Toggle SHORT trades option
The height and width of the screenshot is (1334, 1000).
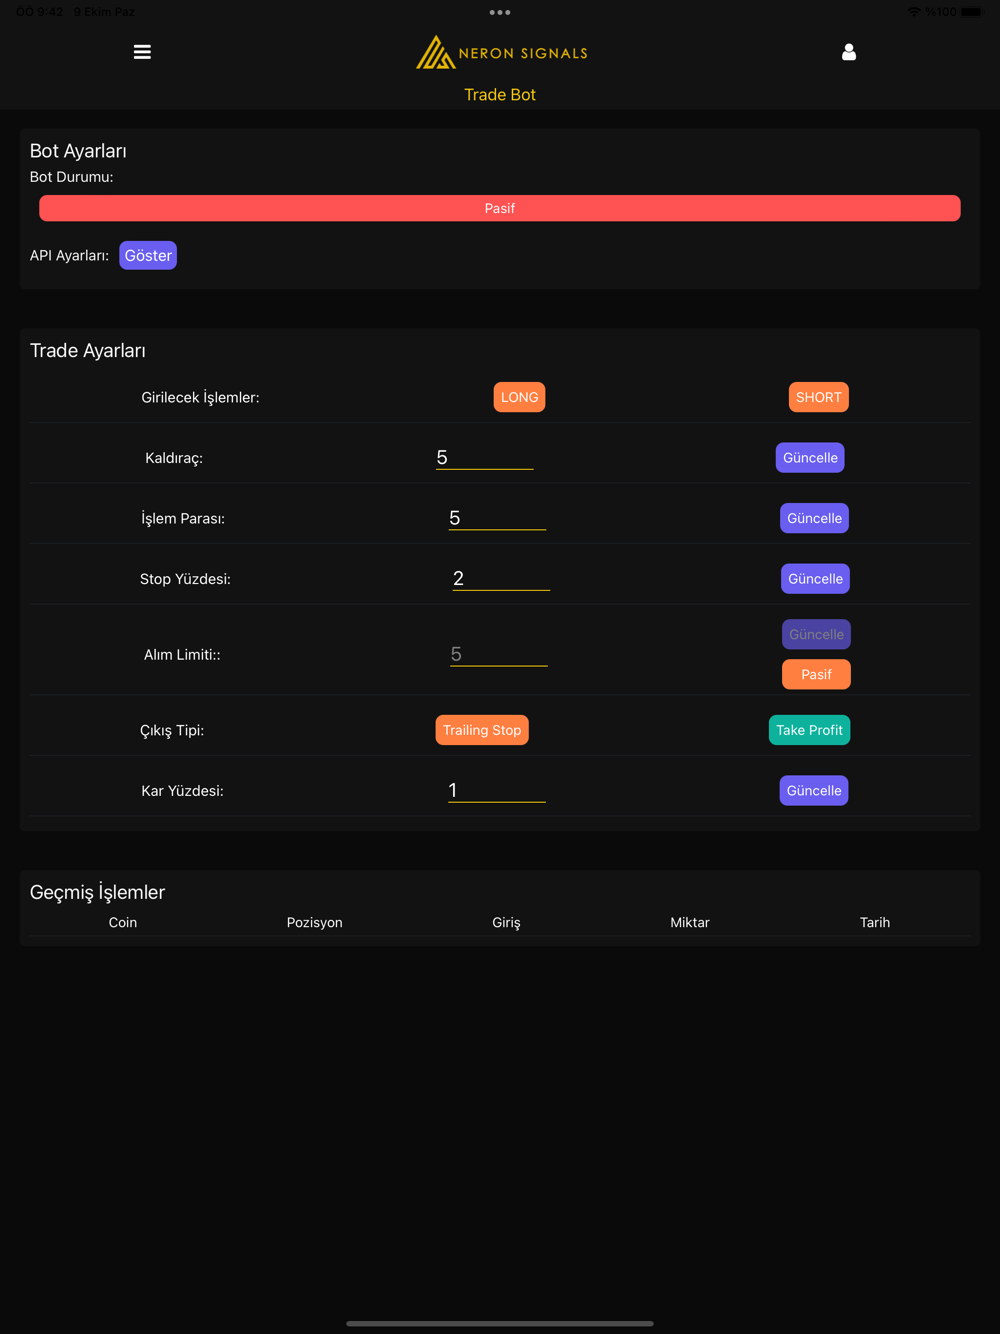[819, 397]
